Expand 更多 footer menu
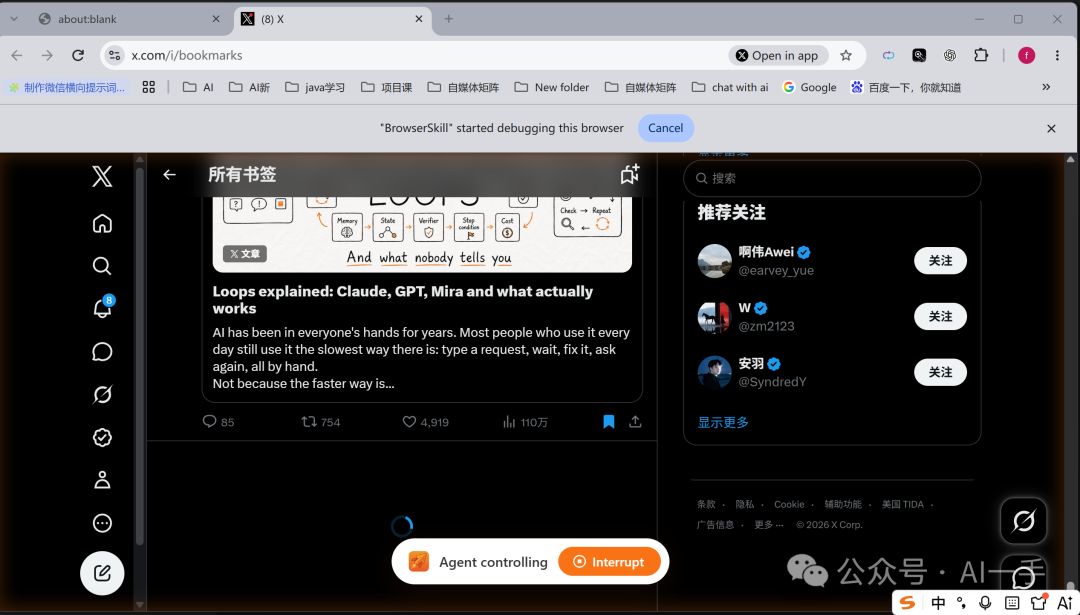This screenshot has width=1080, height=615. tap(769, 525)
